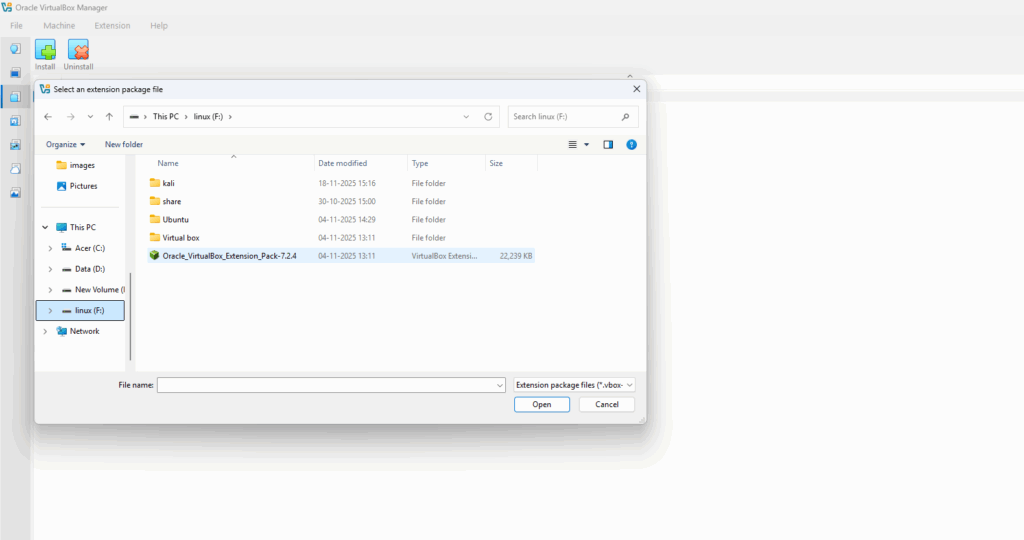This screenshot has height=540, width=1024.
Task: Refresh the linux (F:) folder listing
Action: (488, 117)
